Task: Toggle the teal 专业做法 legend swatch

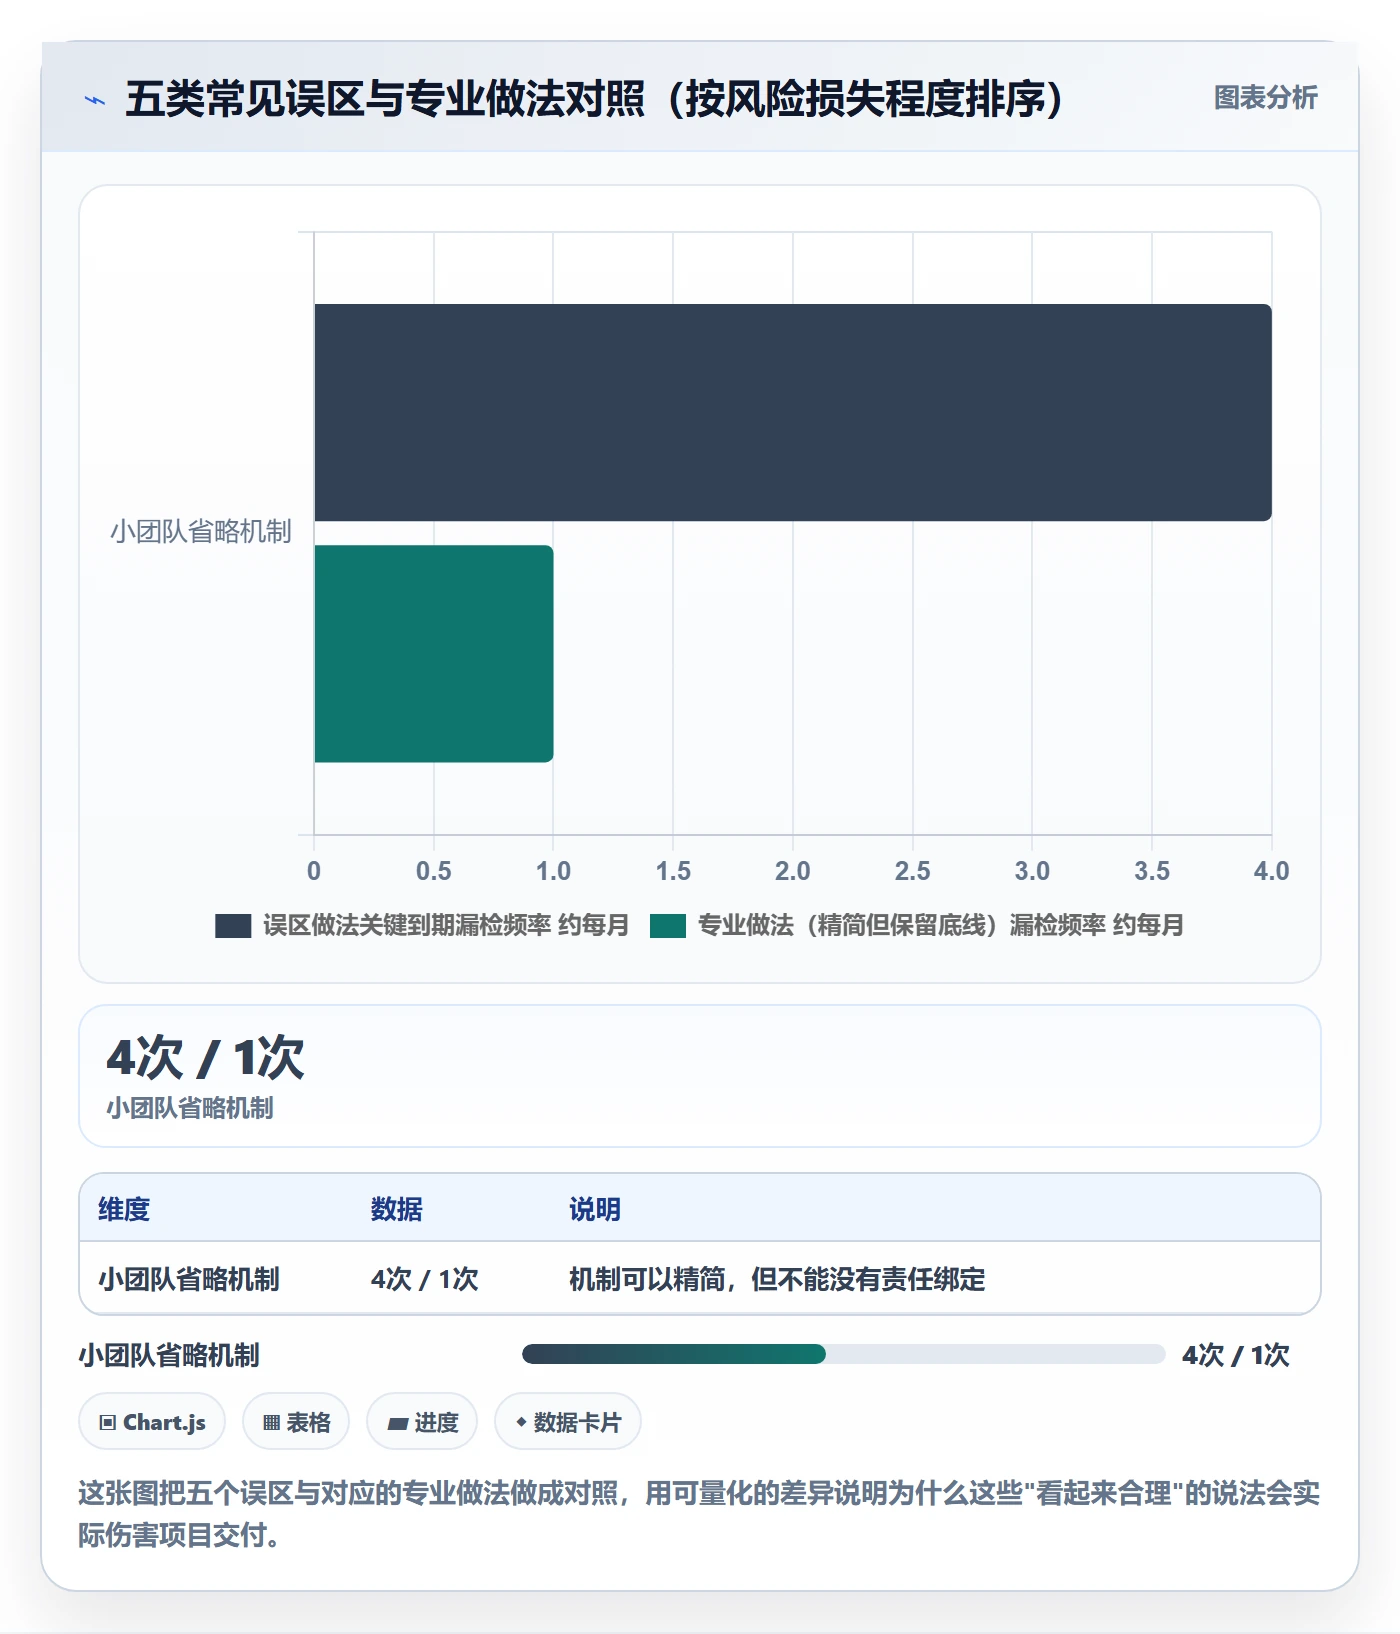Action: (x=668, y=926)
